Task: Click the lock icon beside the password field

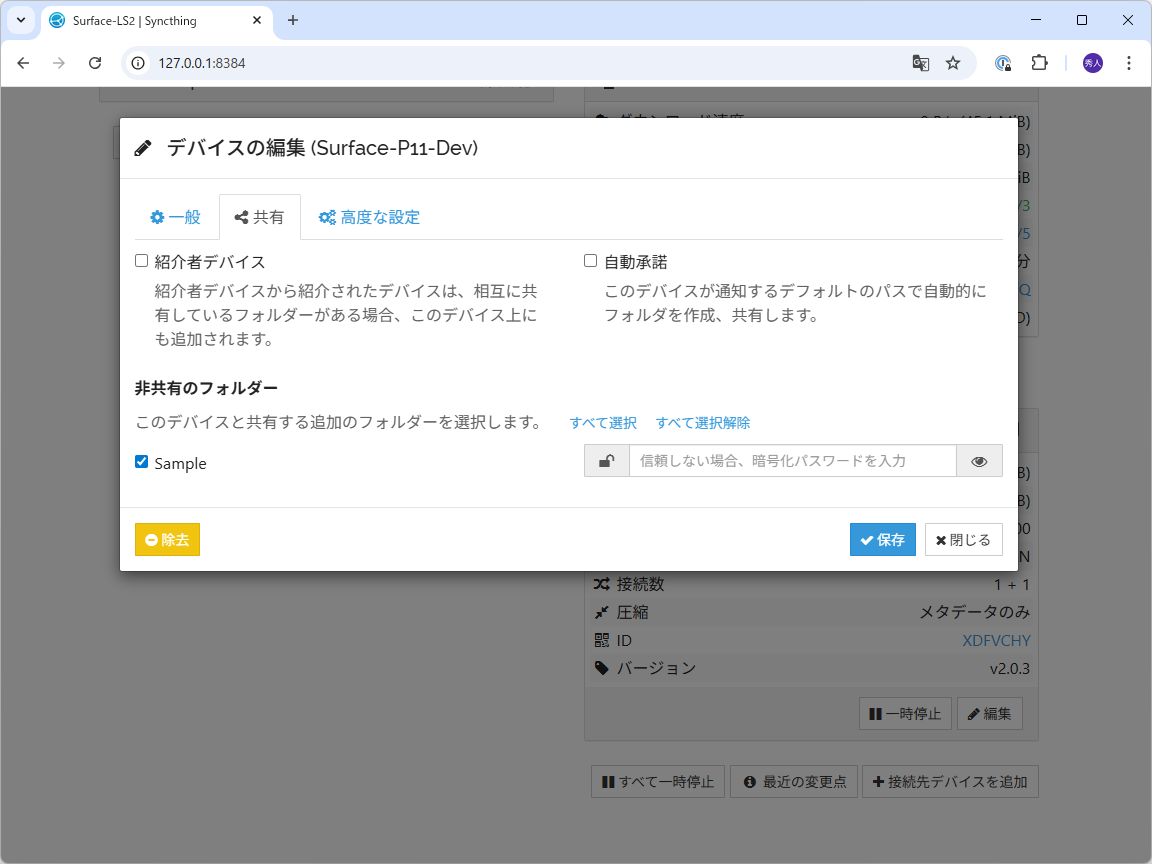Action: click(606, 460)
